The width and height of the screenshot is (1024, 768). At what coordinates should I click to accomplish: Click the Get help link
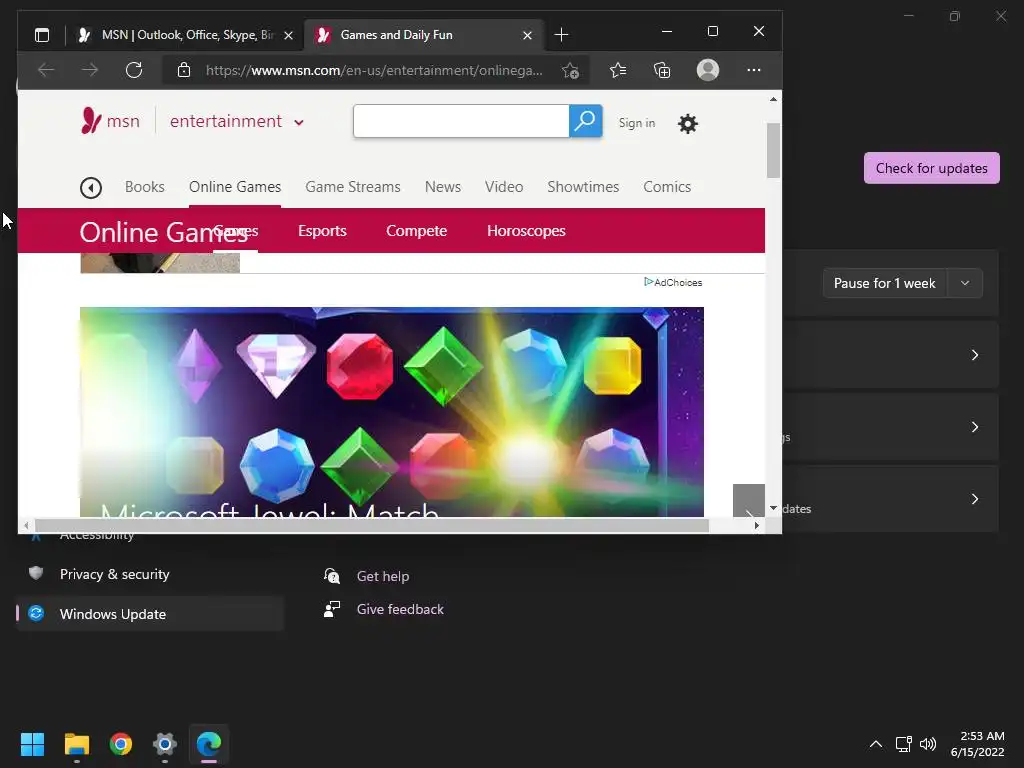[x=383, y=576]
